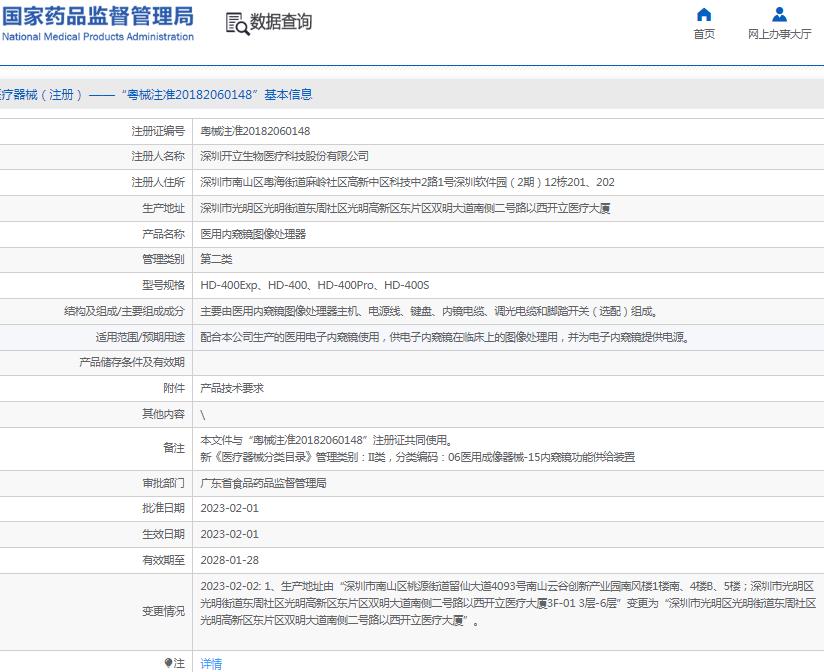Click 备注 line 新《医疗器械分类目录》
Image resolution: width=824 pixels, height=672 pixels.
pos(418,457)
